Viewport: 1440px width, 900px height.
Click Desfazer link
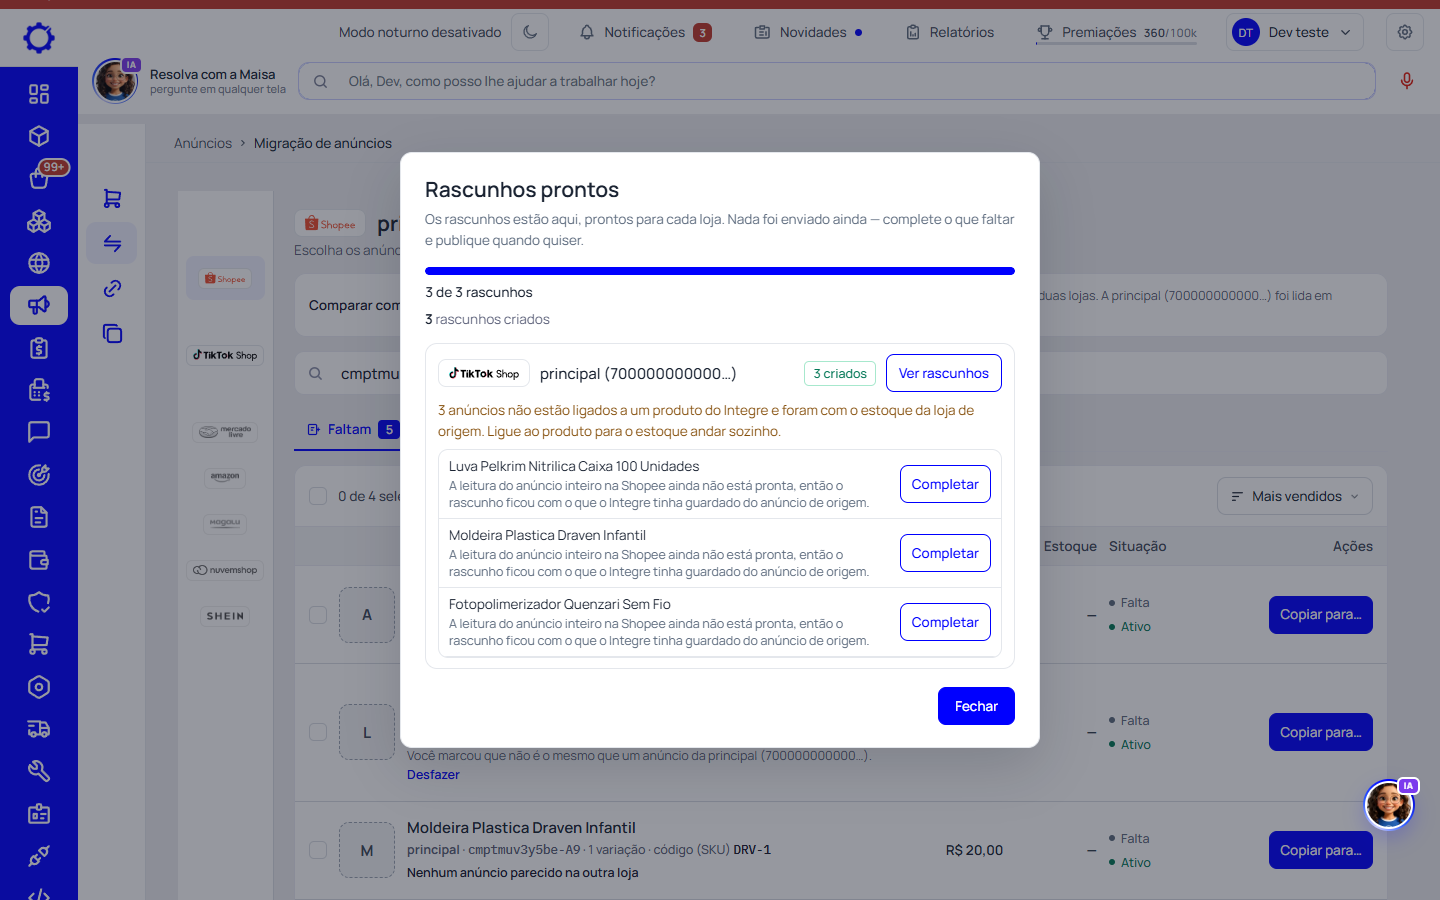pyautogui.click(x=433, y=775)
